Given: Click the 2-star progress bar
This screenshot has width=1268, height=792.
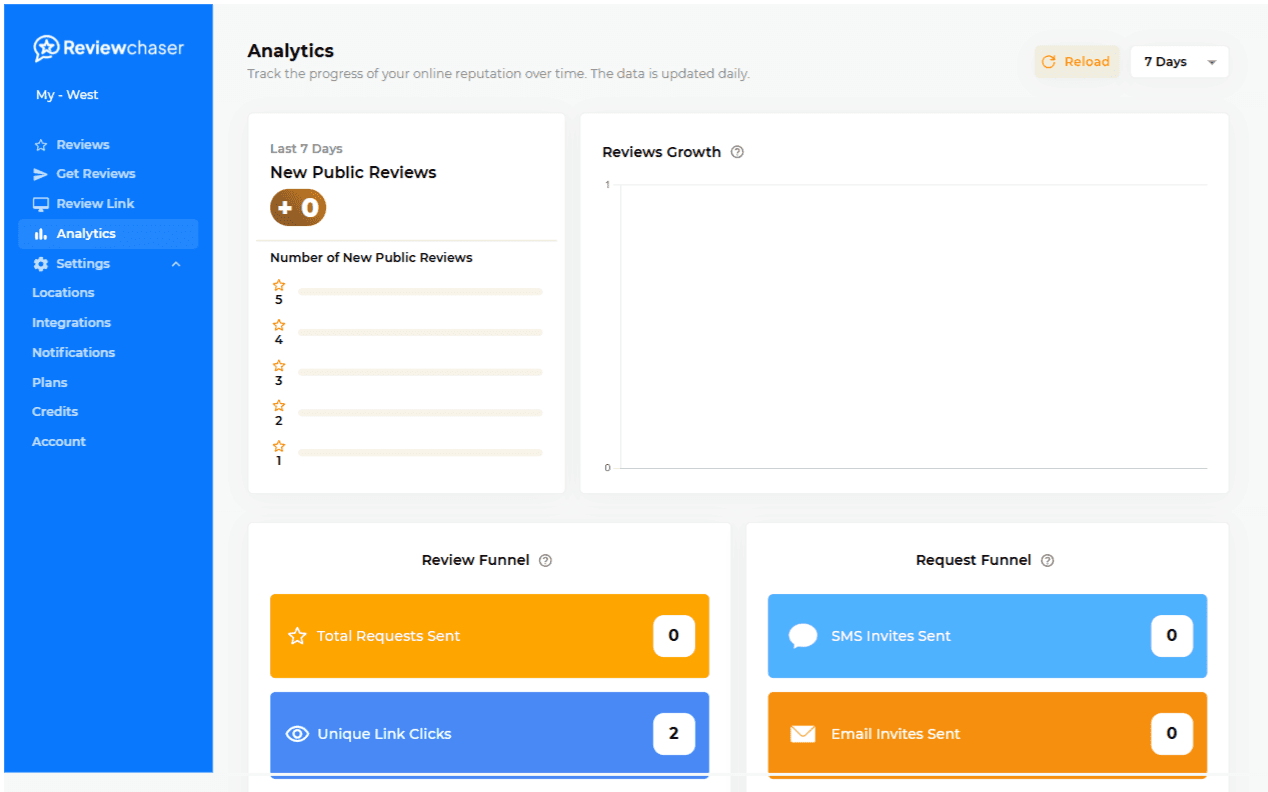Looking at the screenshot, I should 420,412.
